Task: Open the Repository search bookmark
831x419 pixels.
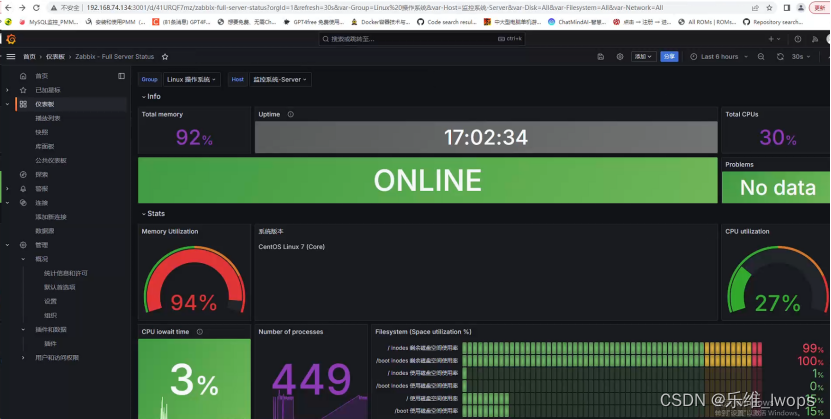Action: pos(773,22)
